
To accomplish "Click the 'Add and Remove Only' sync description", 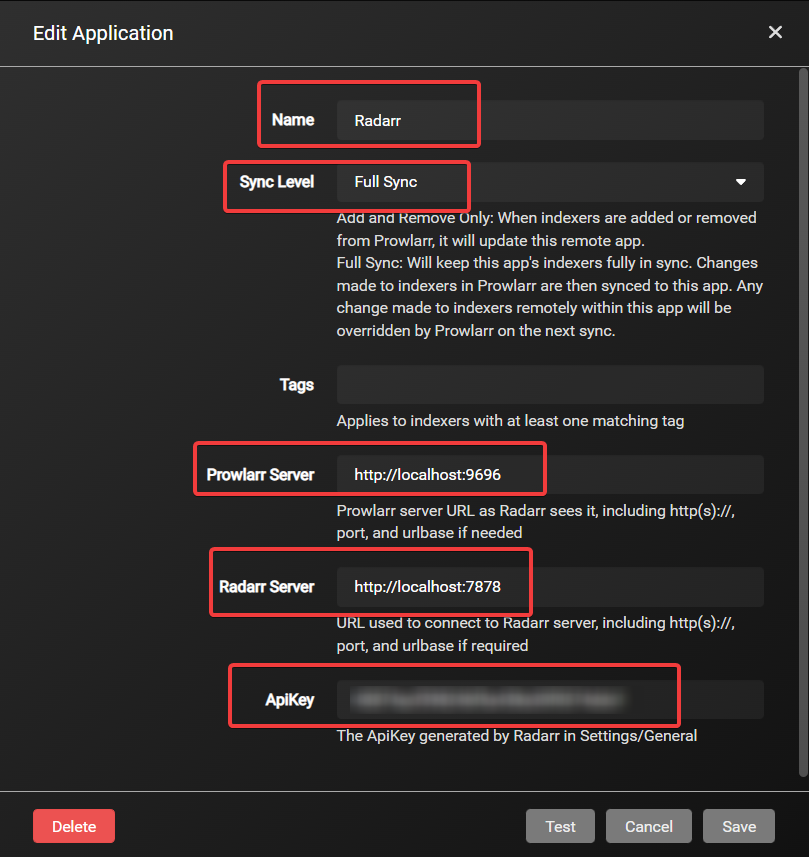I will coord(547,229).
